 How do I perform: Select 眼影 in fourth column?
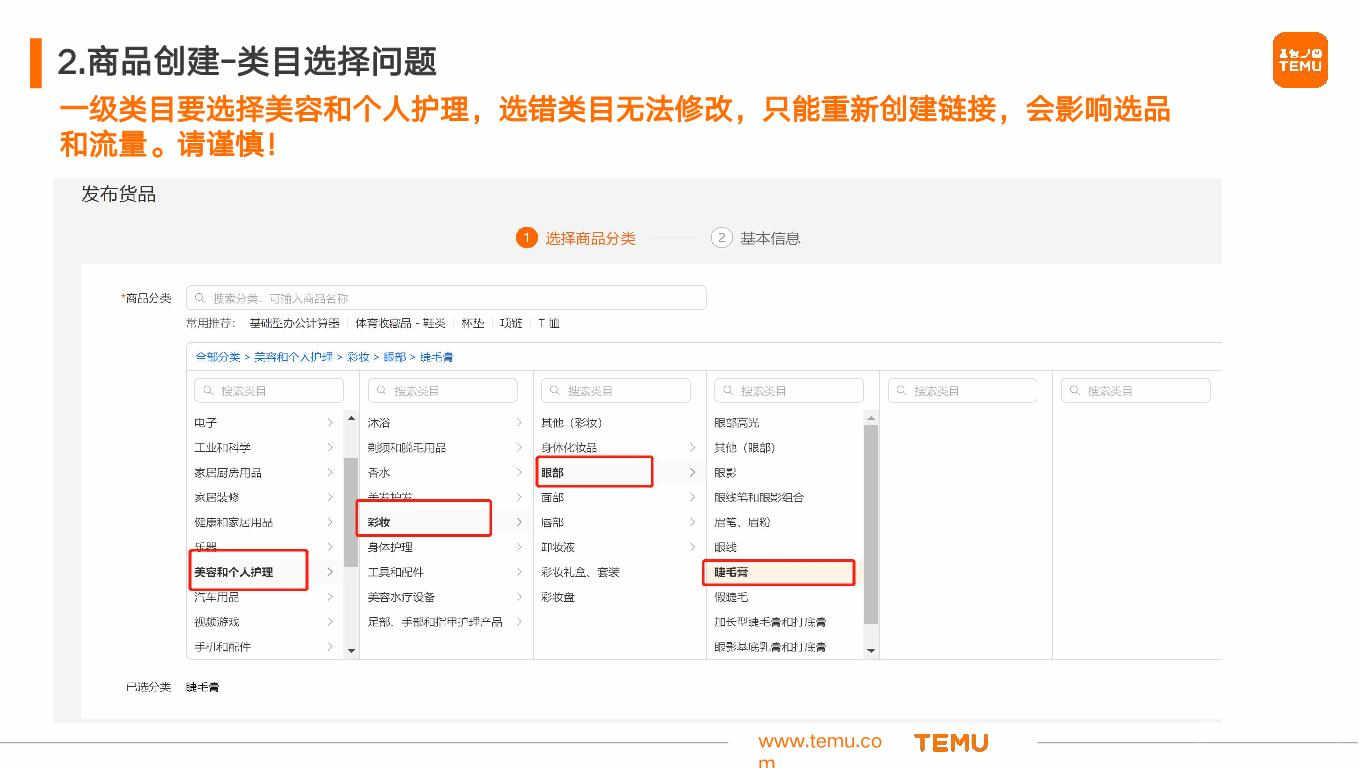pos(725,472)
